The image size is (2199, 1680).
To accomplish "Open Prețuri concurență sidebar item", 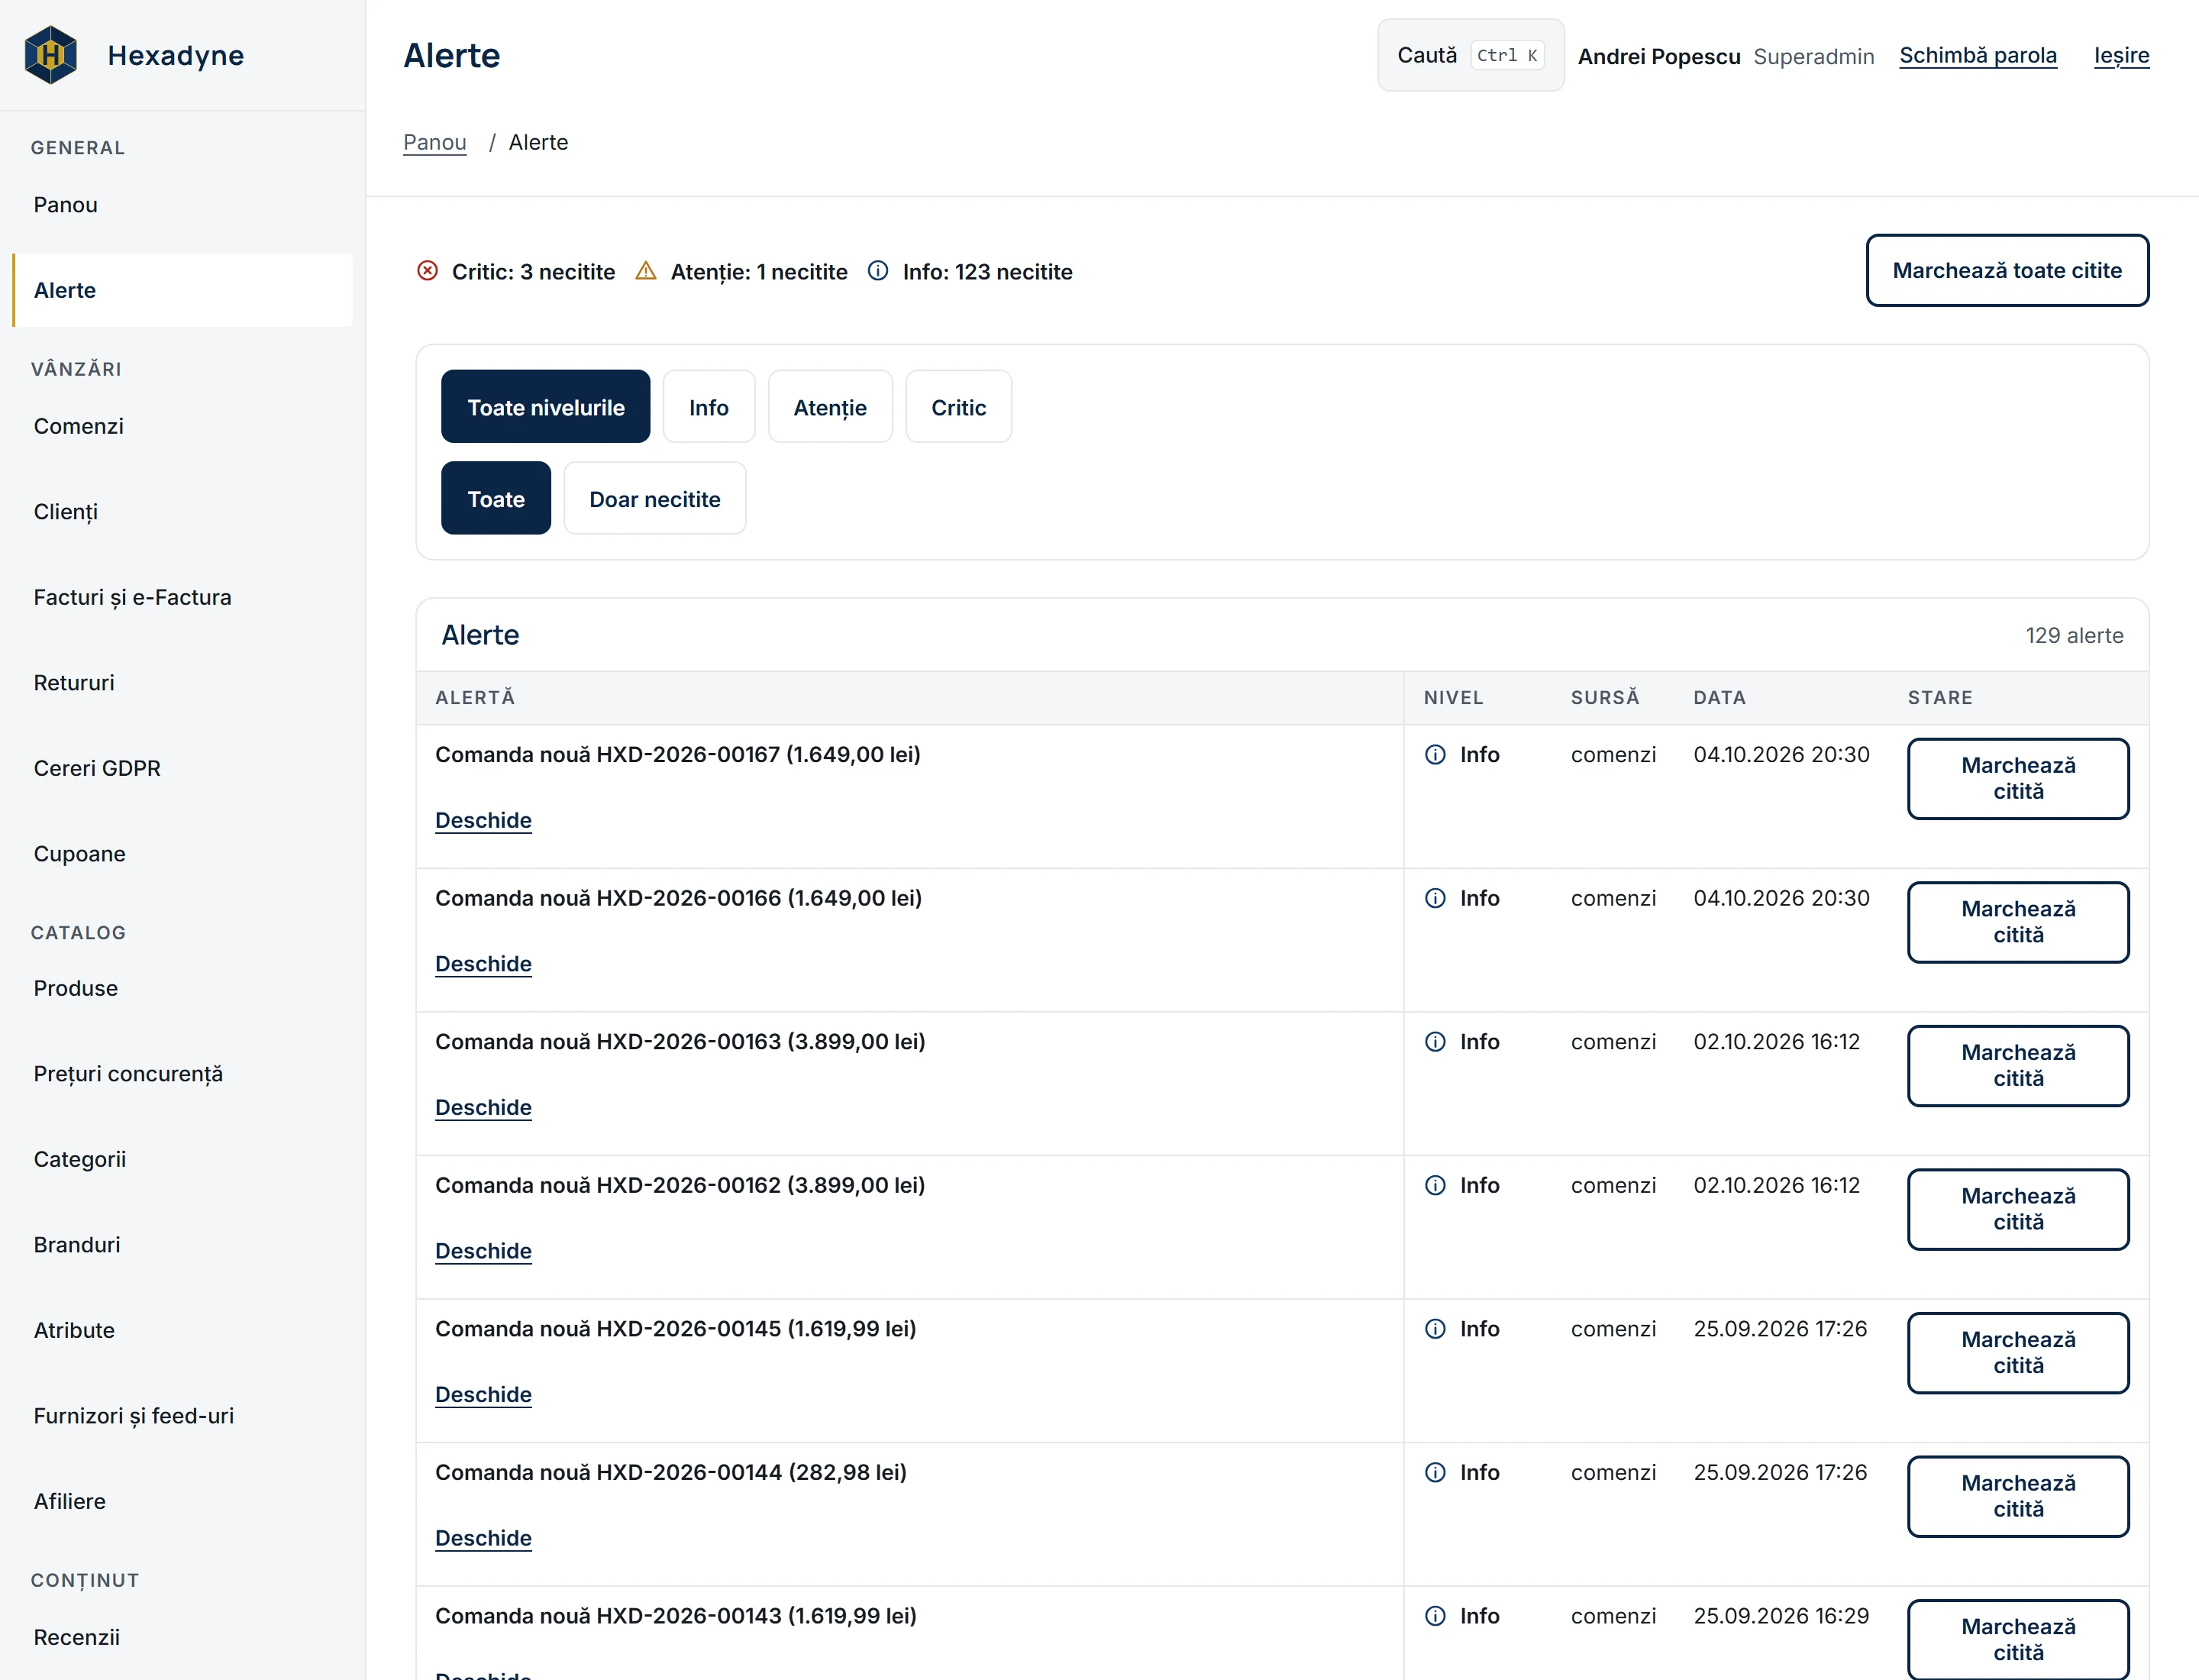I will (x=182, y=1074).
